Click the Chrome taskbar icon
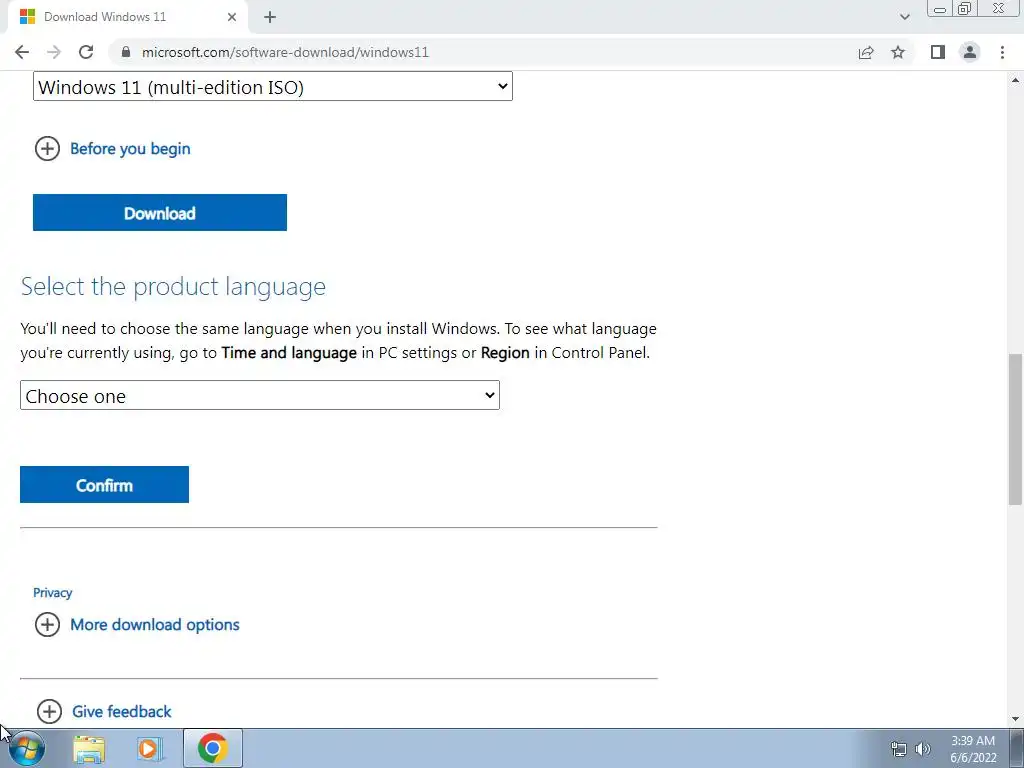This screenshot has width=1024, height=768. tap(213, 748)
